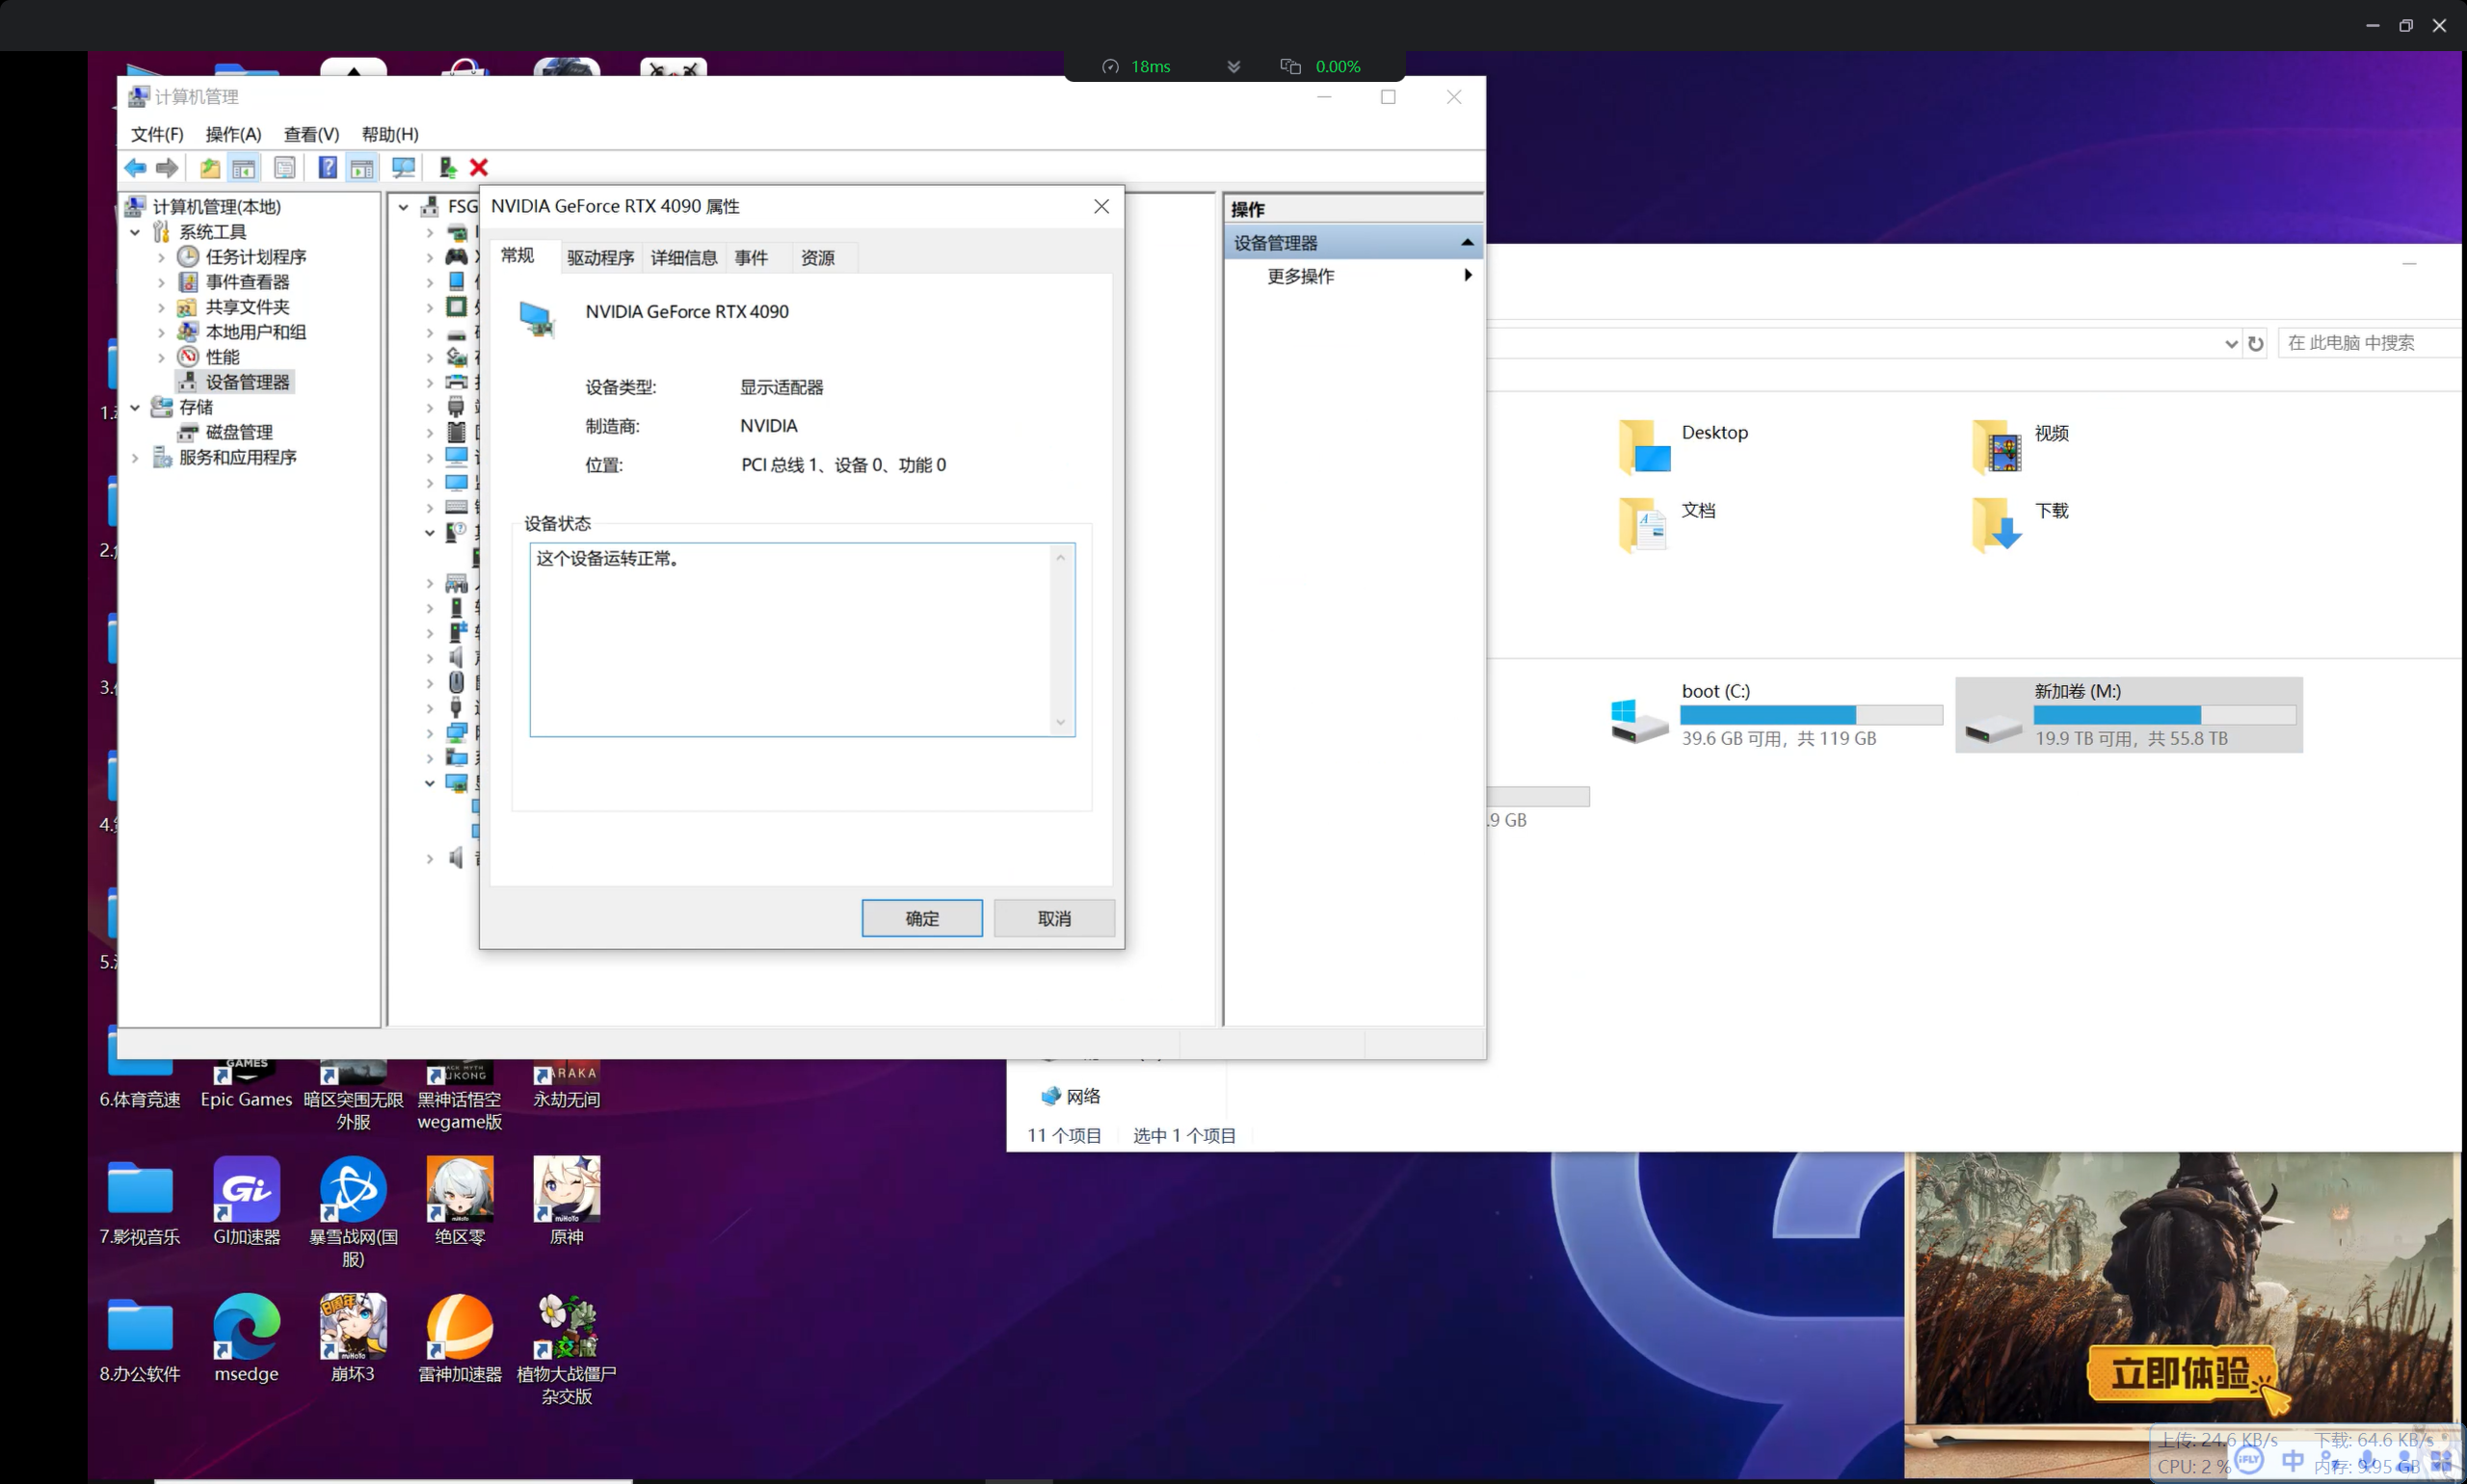Open the Epic Games desktop shortcut

click(246, 1085)
